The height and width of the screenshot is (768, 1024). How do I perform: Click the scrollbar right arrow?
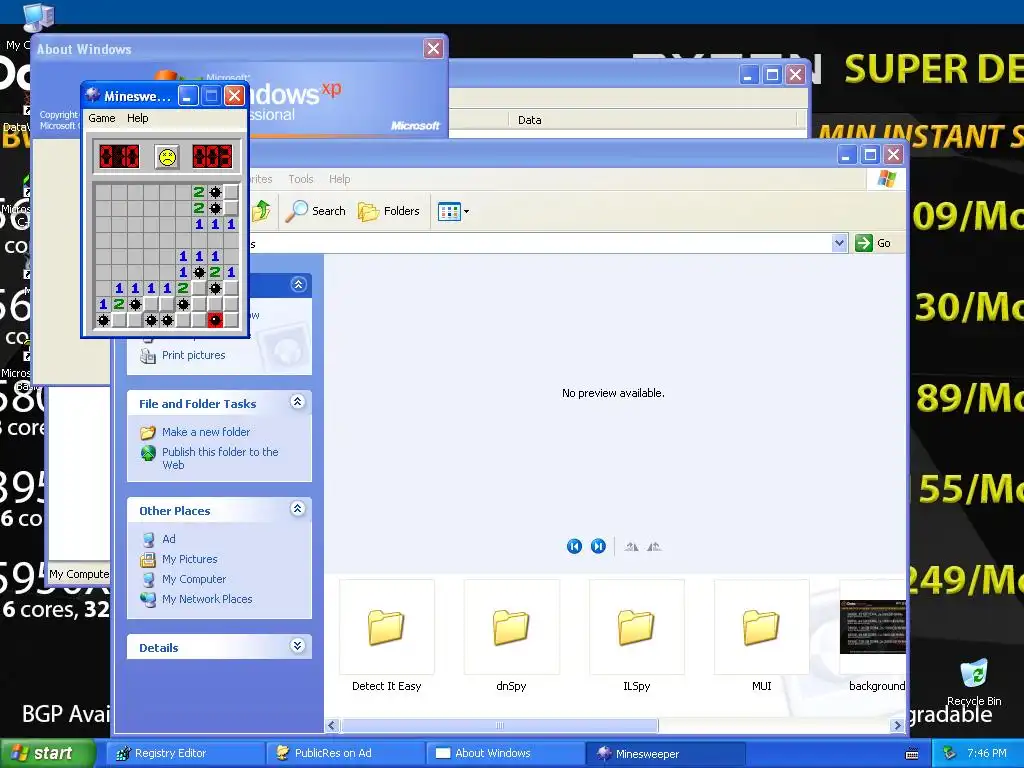(x=897, y=726)
